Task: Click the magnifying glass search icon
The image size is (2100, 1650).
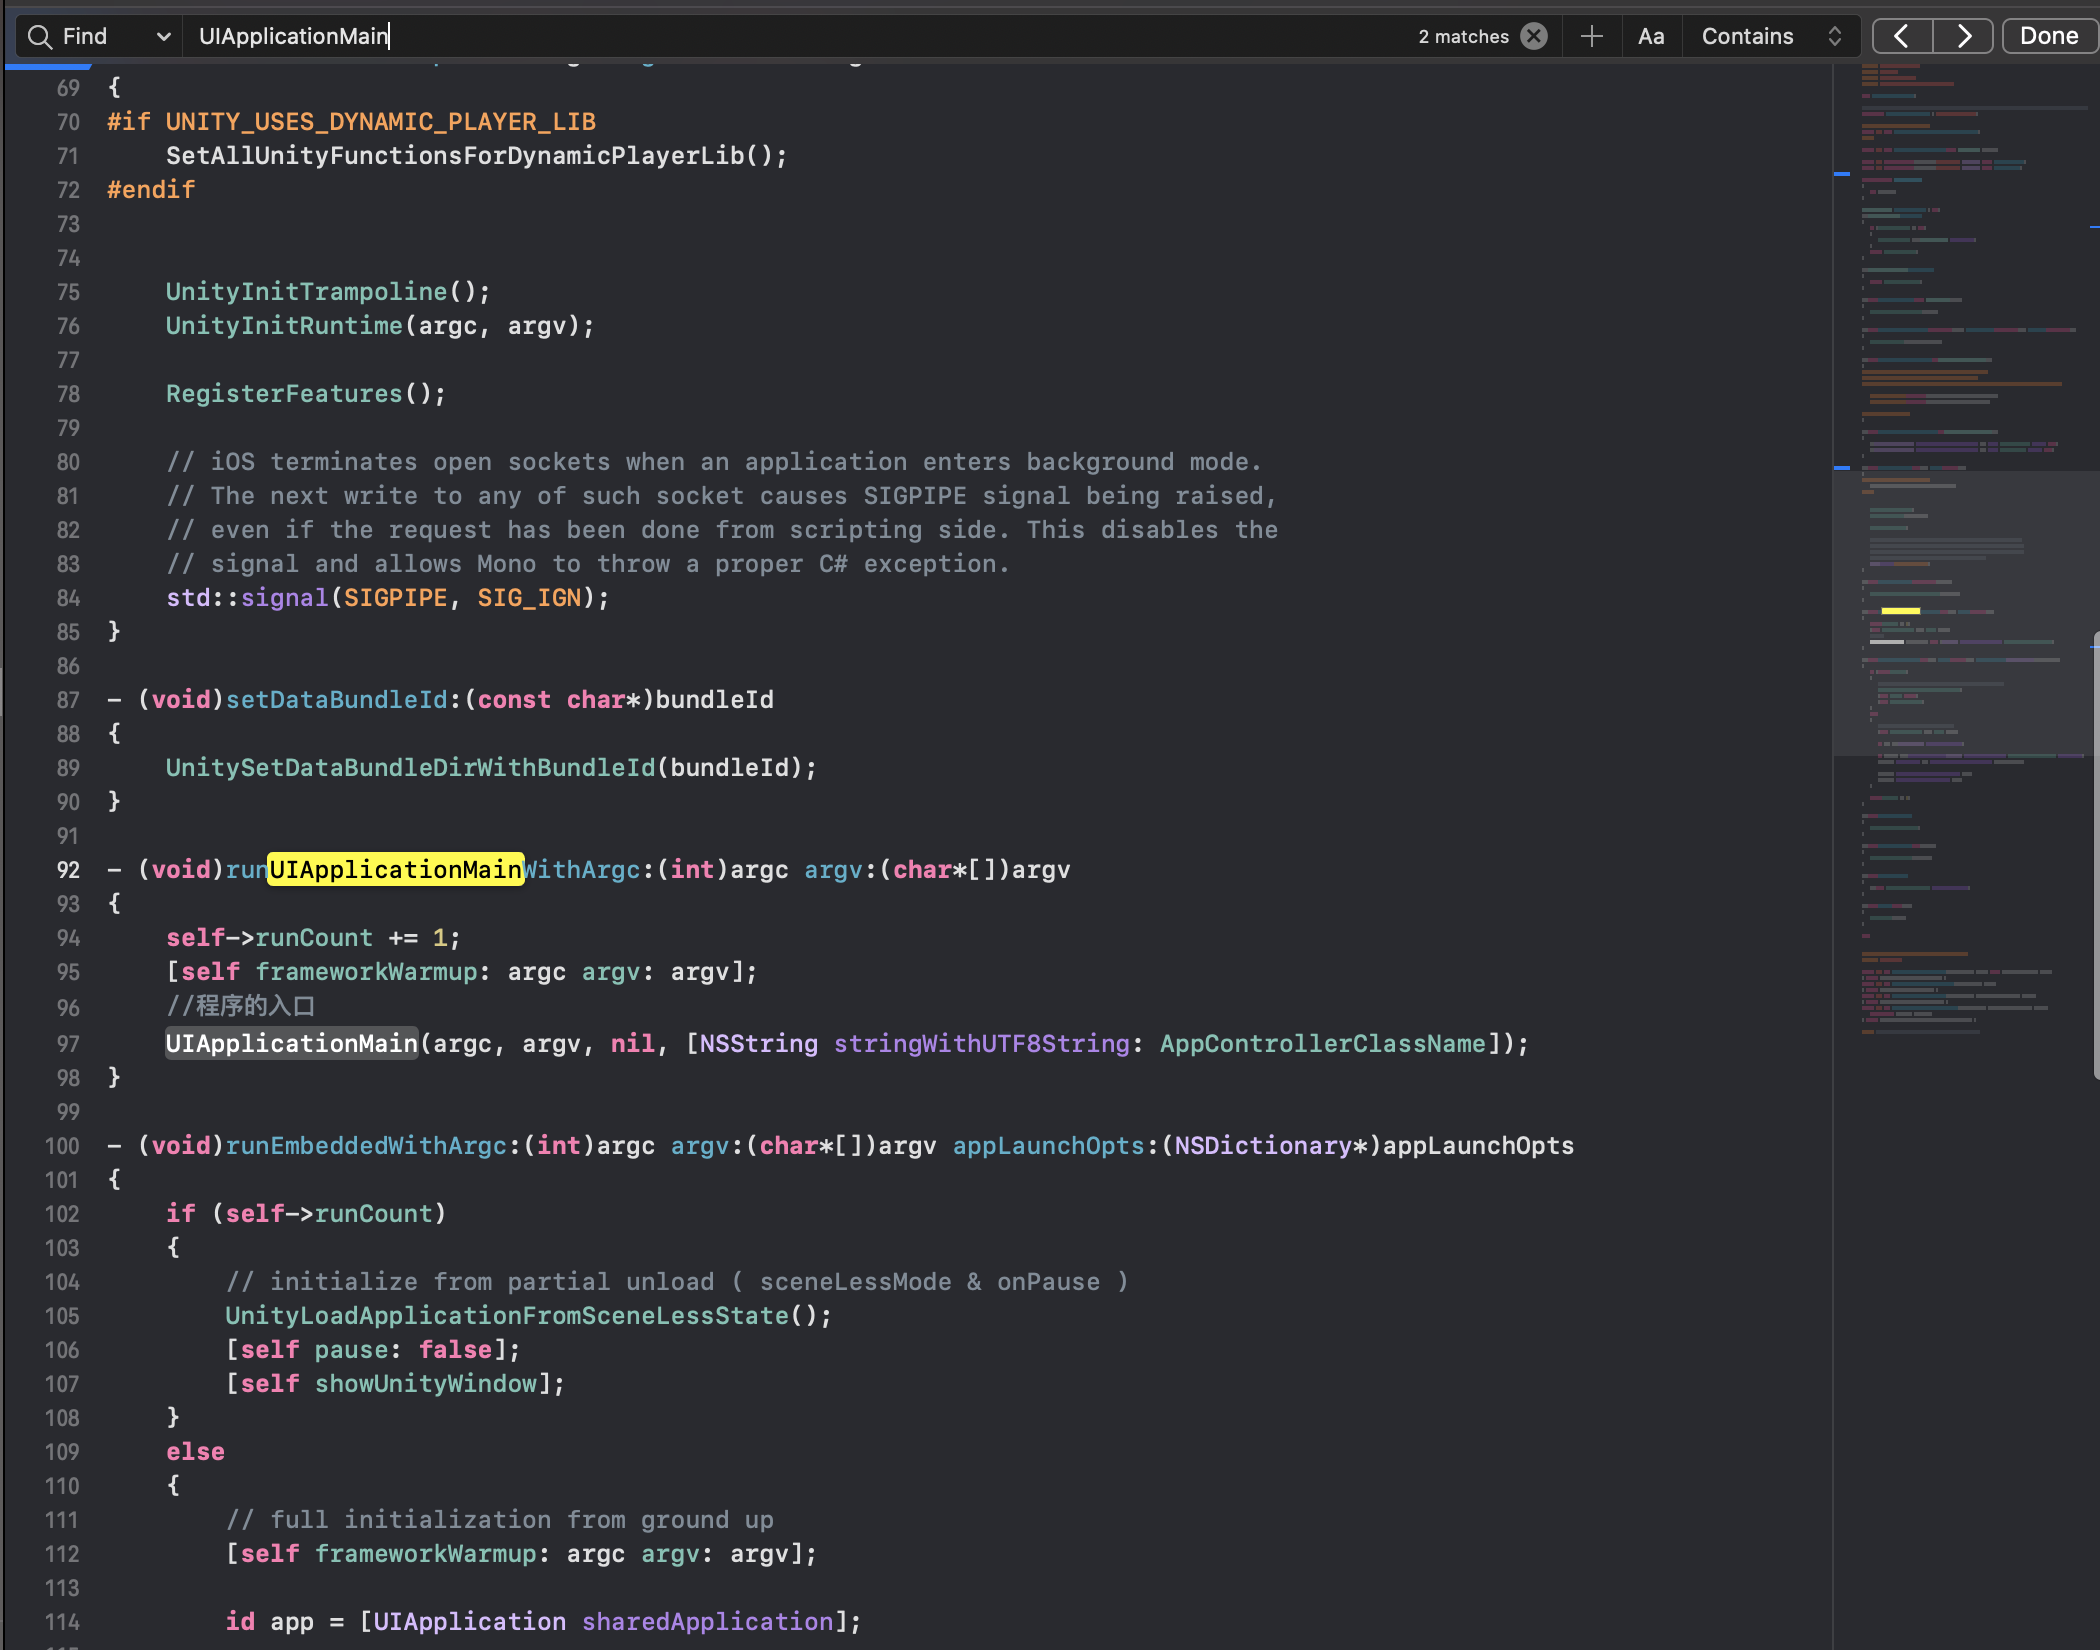Action: pyautogui.click(x=39, y=37)
